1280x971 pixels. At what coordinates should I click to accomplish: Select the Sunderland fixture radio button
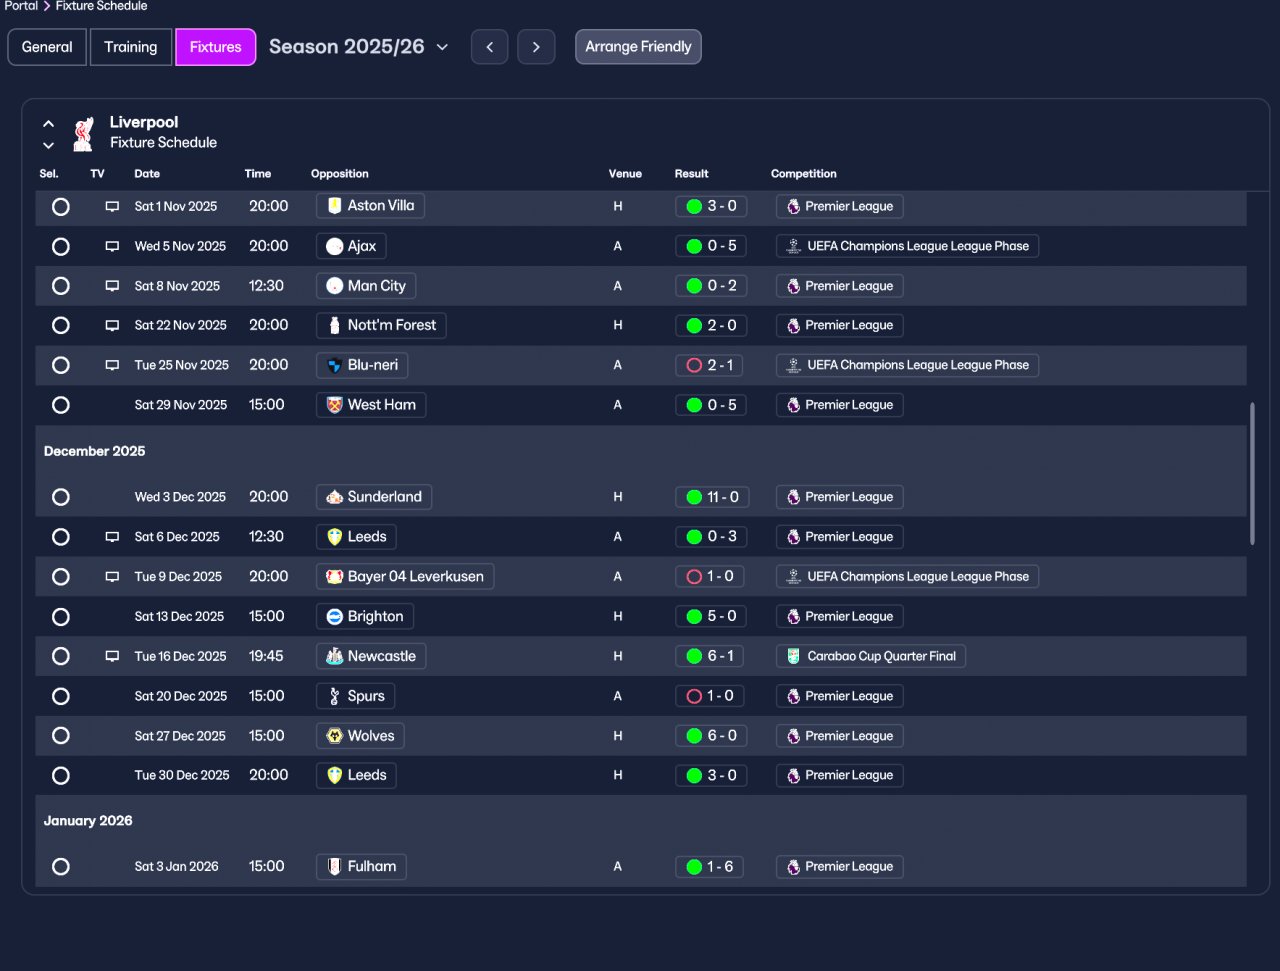tap(61, 497)
